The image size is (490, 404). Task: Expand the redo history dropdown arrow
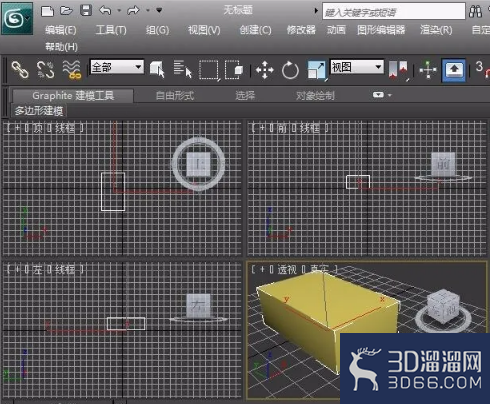[x=148, y=11]
